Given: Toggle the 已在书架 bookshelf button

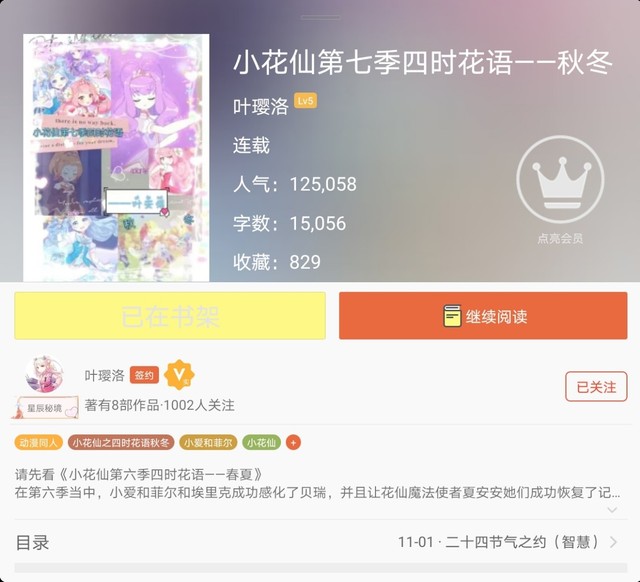Looking at the screenshot, I should tap(170, 315).
